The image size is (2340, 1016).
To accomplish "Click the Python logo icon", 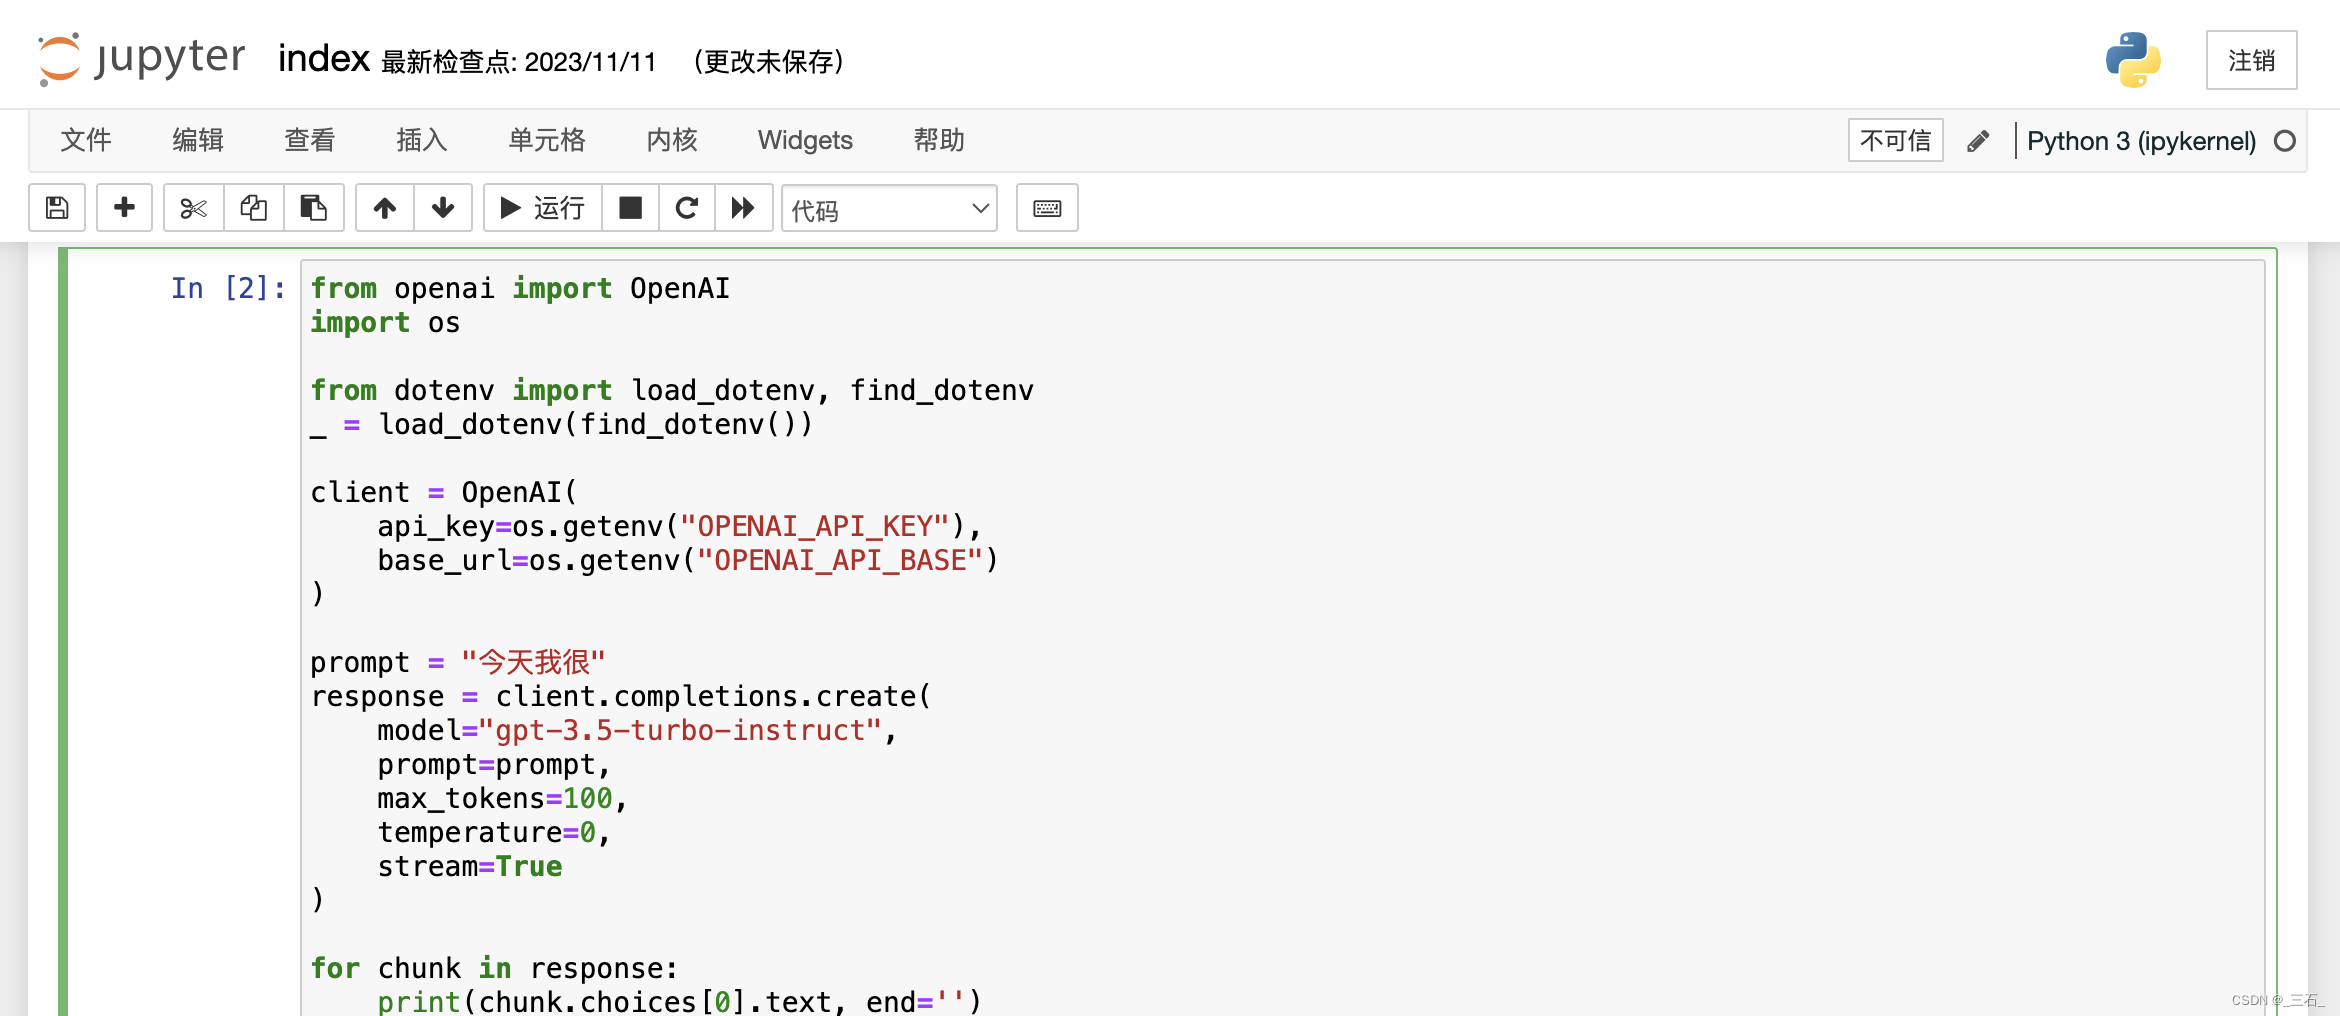I will tap(2133, 60).
